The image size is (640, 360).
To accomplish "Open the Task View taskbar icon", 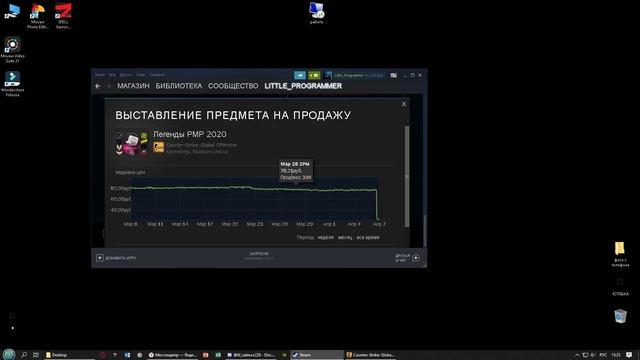I will pos(36,355).
